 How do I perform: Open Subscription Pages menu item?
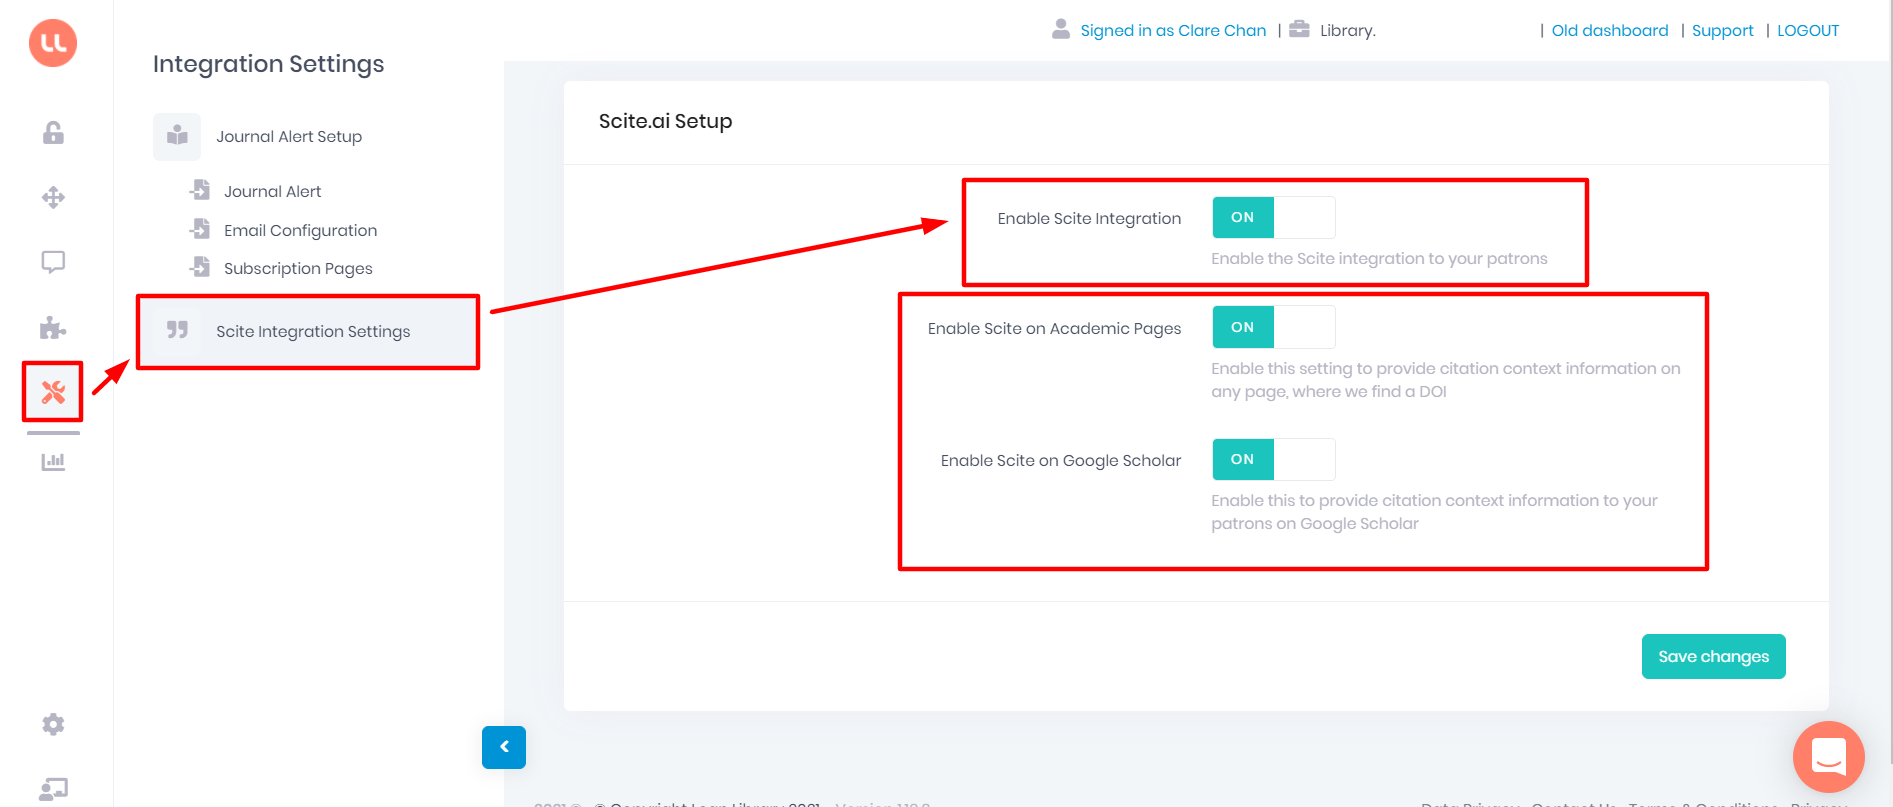coord(298,268)
